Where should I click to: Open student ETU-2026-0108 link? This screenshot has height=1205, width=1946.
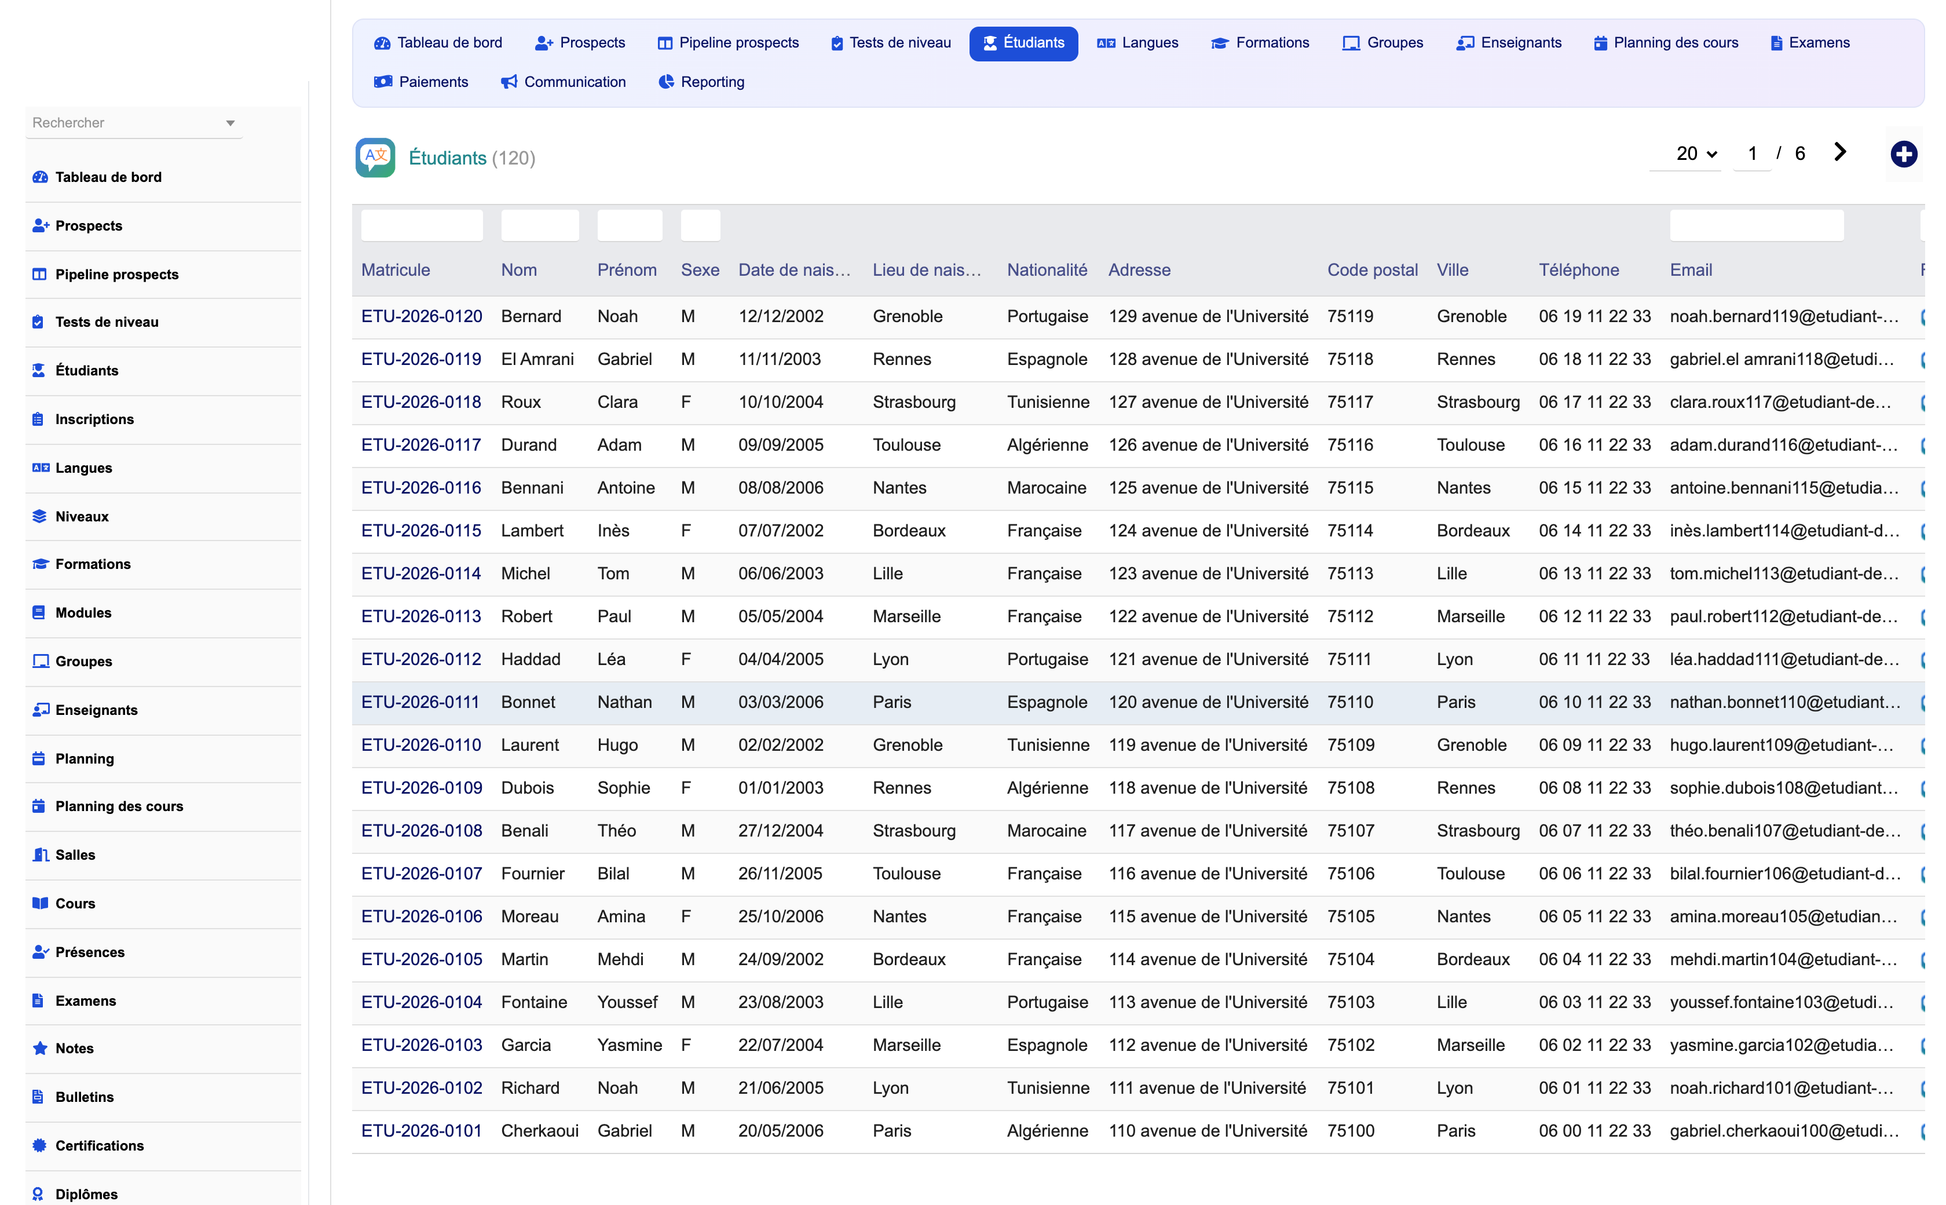click(421, 831)
